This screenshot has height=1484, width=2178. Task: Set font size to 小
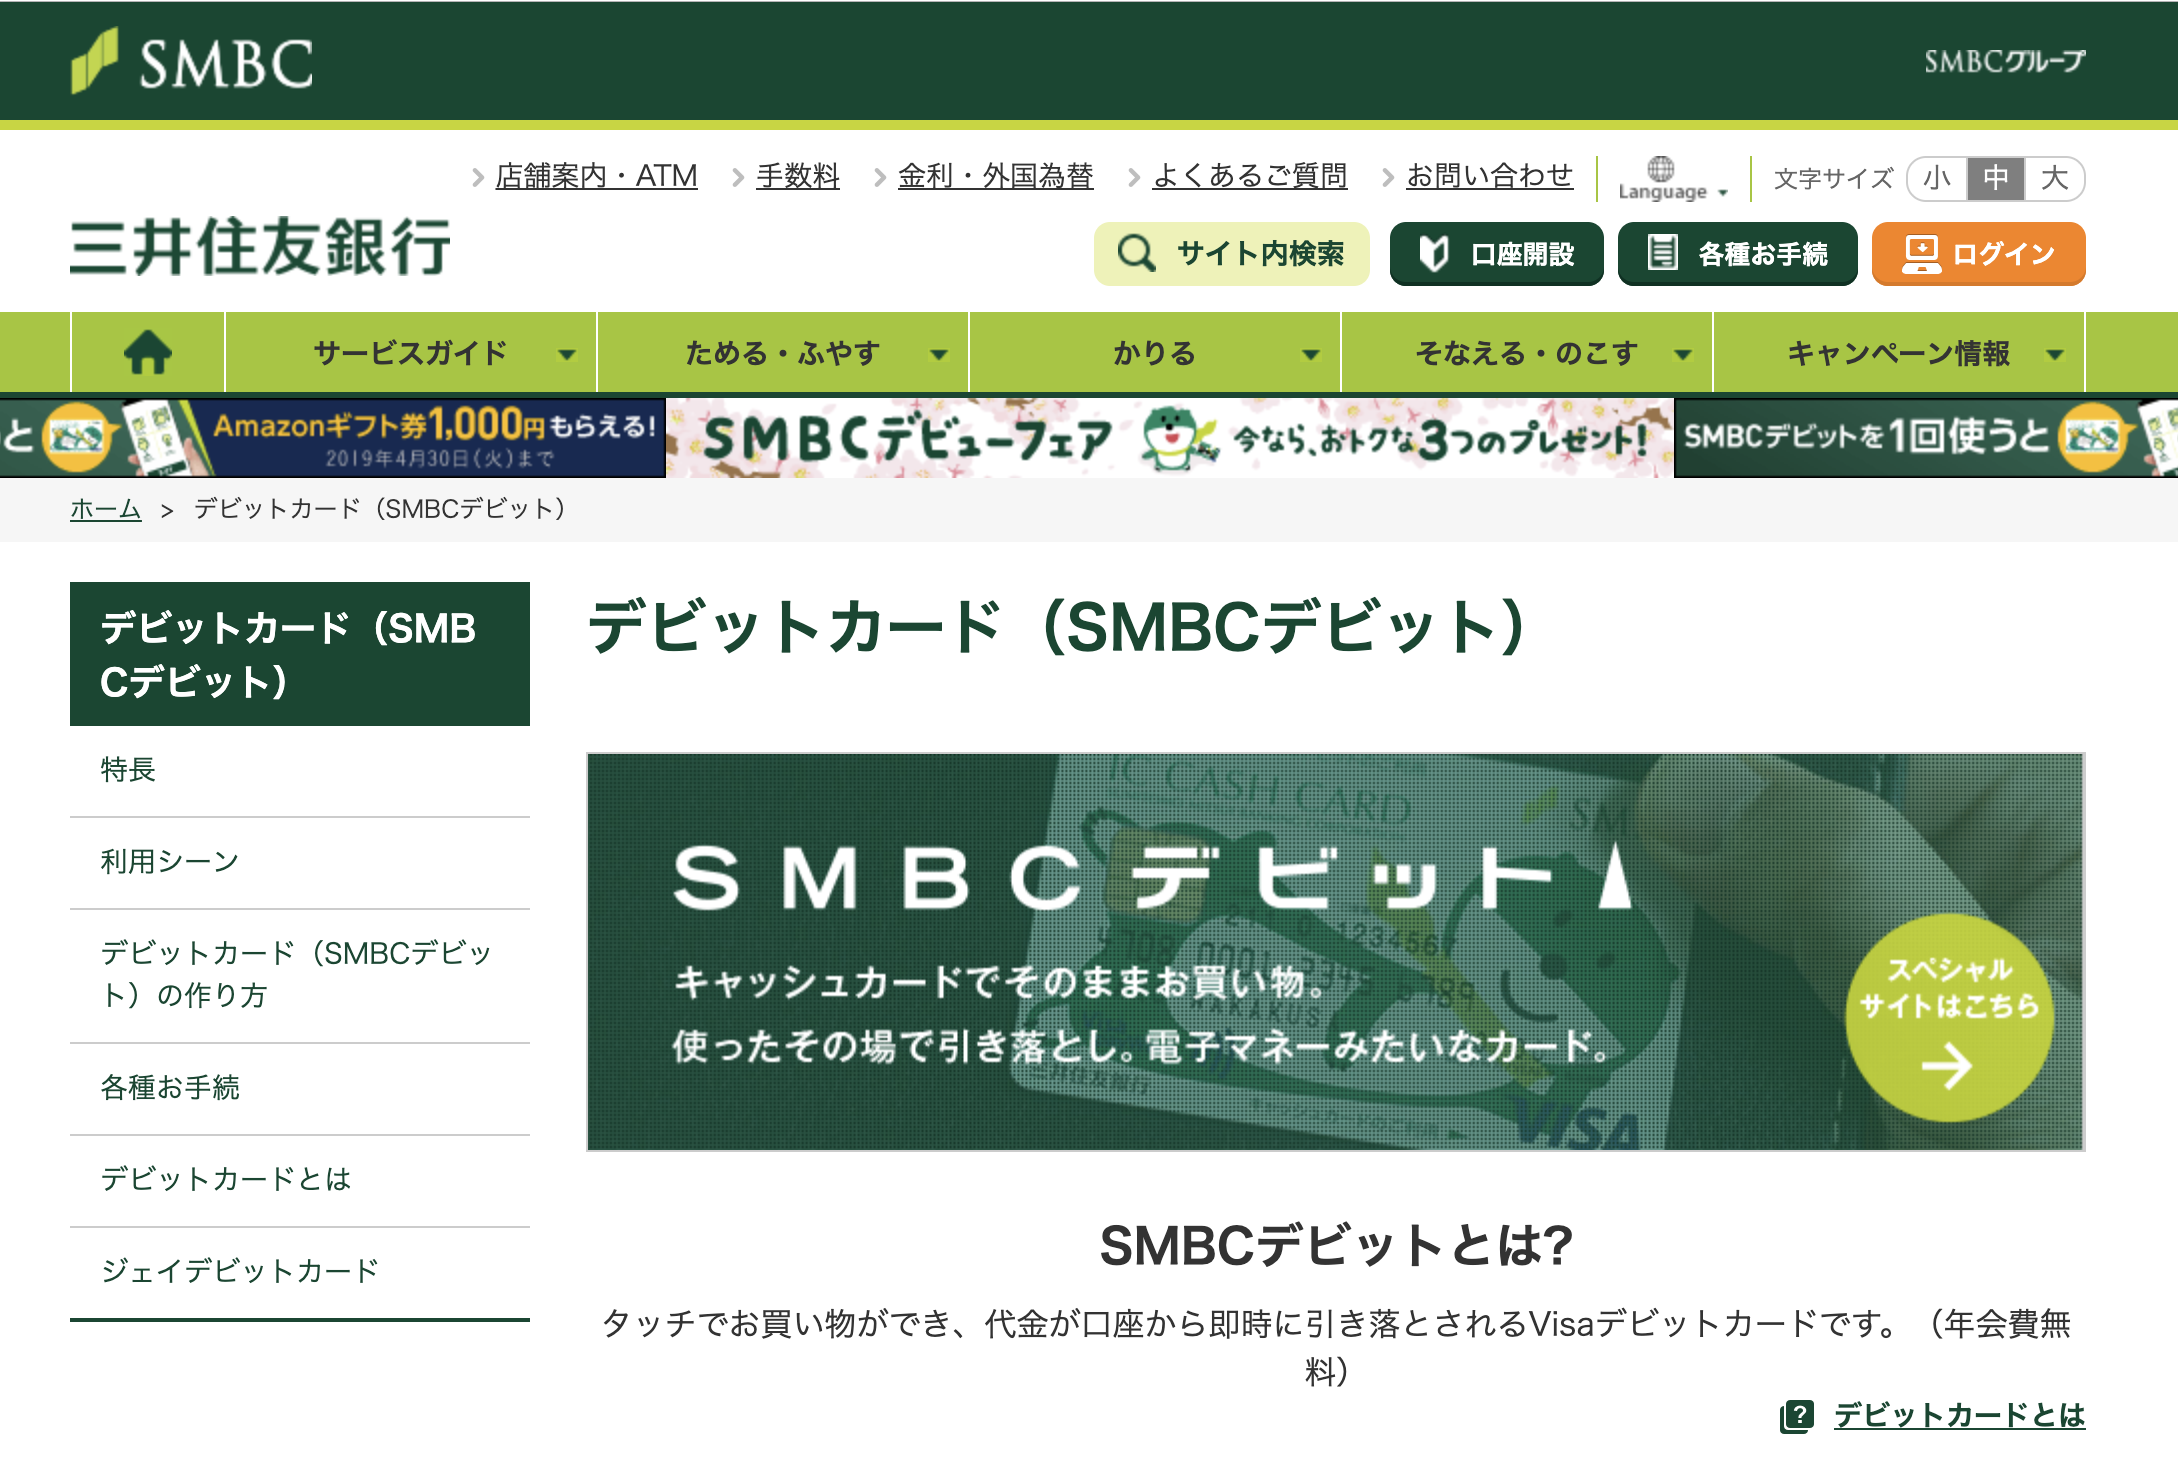(x=1937, y=178)
